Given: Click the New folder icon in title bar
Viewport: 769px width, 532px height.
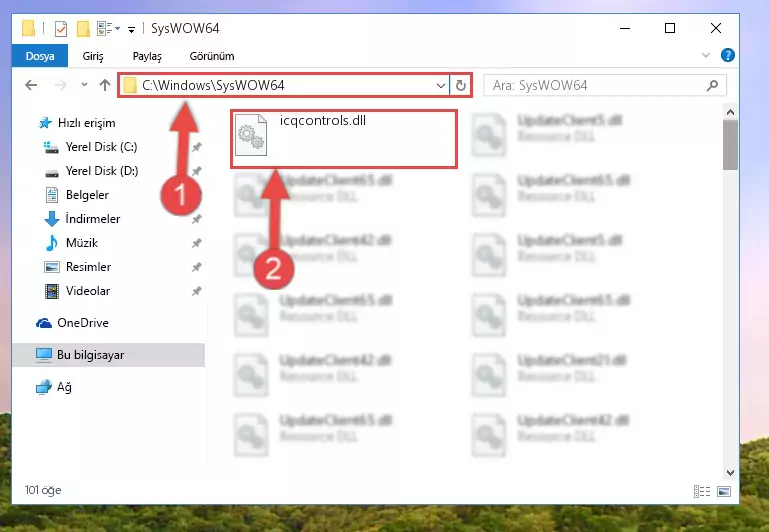Looking at the screenshot, I should (x=83, y=29).
